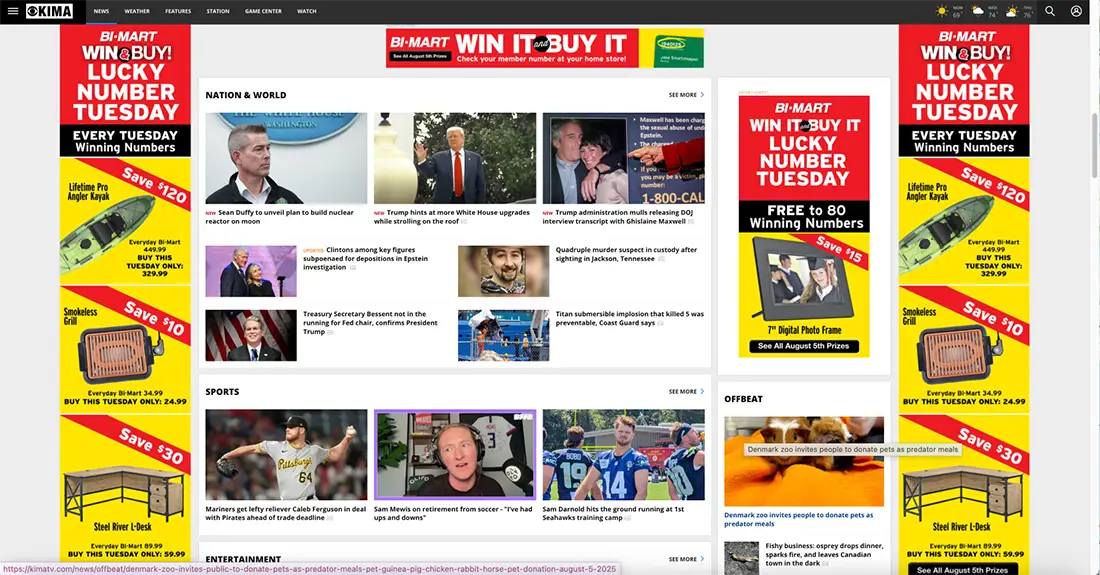Open the Features menu item
The height and width of the screenshot is (575, 1100).
(178, 11)
